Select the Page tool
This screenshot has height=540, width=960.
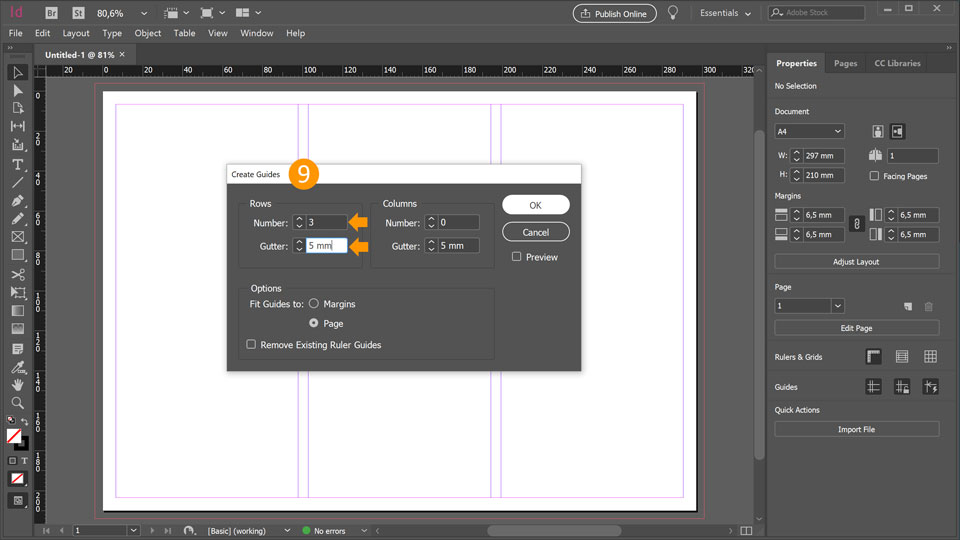(18, 108)
